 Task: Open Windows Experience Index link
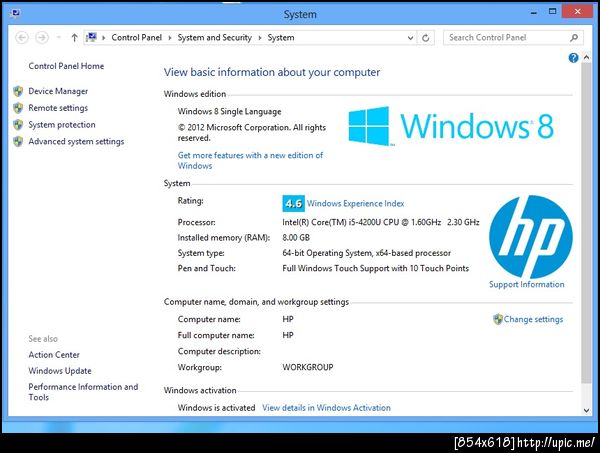(x=355, y=204)
